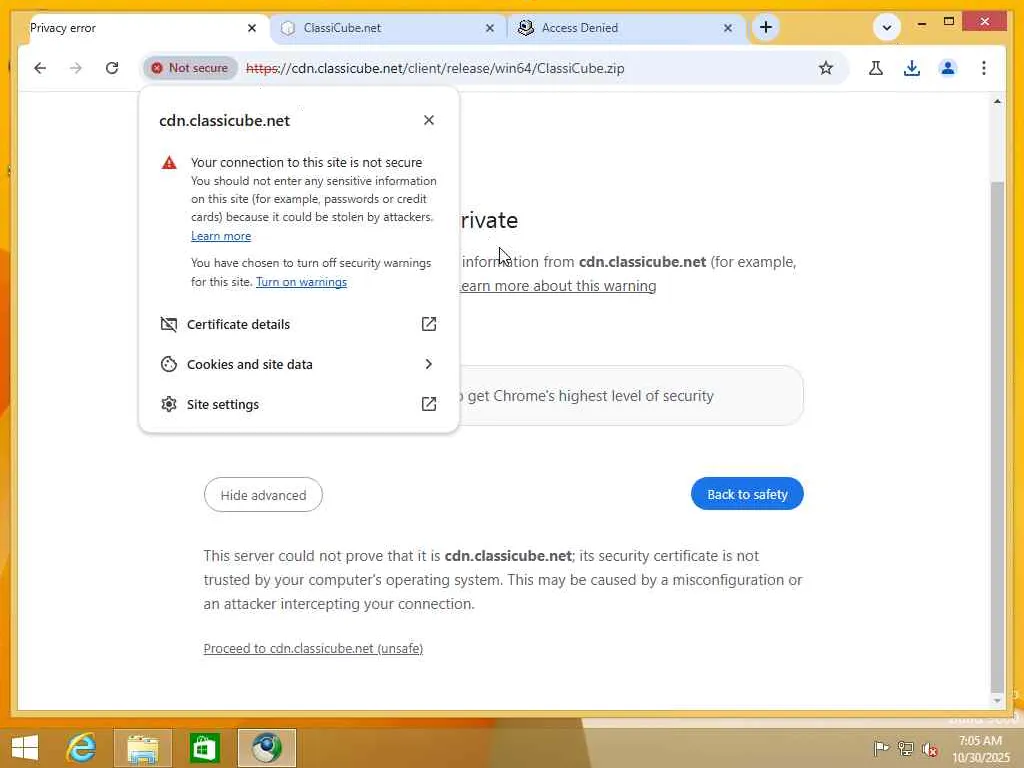Open the downloads tray icon
Screen dimensions: 1024x768
[912, 68]
